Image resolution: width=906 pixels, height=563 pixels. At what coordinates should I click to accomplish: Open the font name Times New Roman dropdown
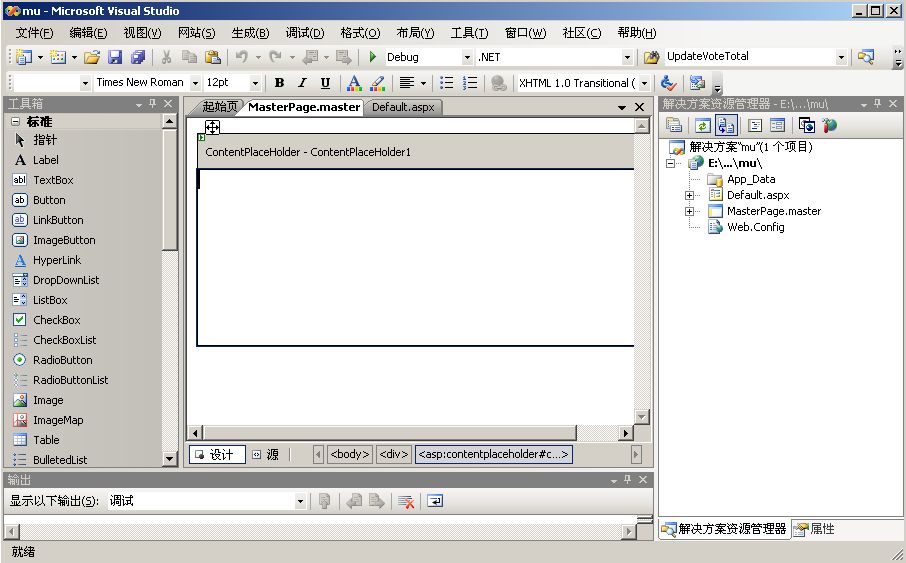[195, 83]
